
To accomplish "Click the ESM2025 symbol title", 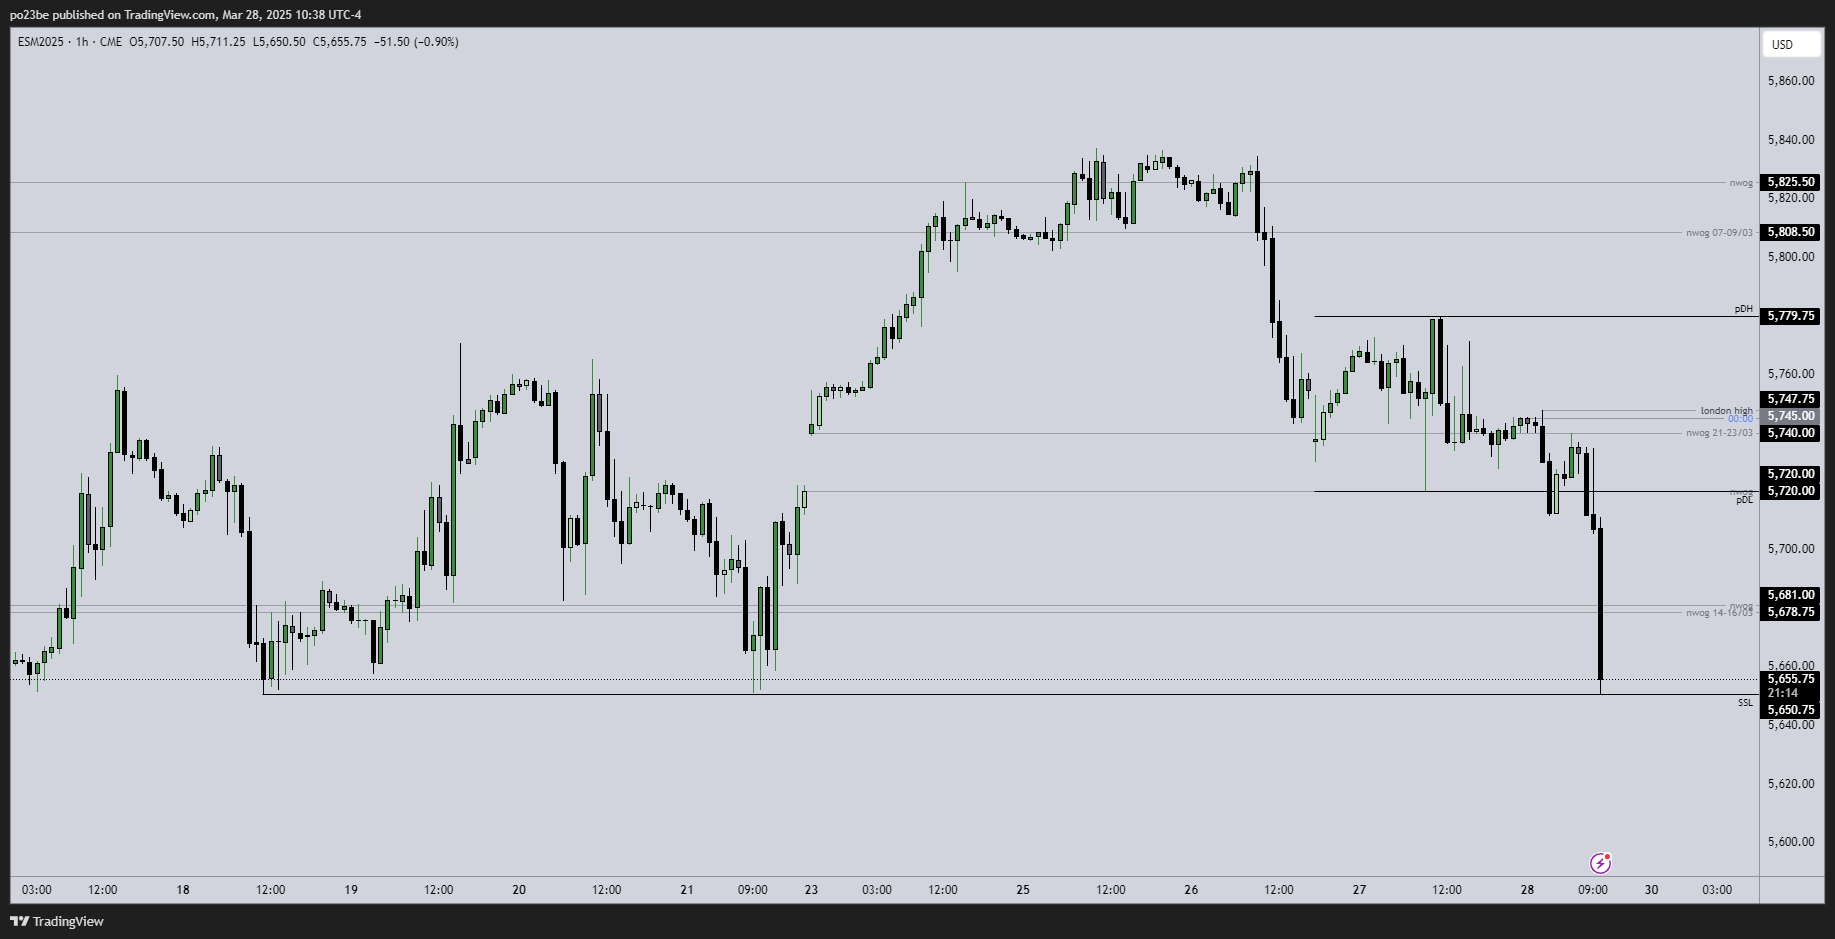I will coord(41,42).
